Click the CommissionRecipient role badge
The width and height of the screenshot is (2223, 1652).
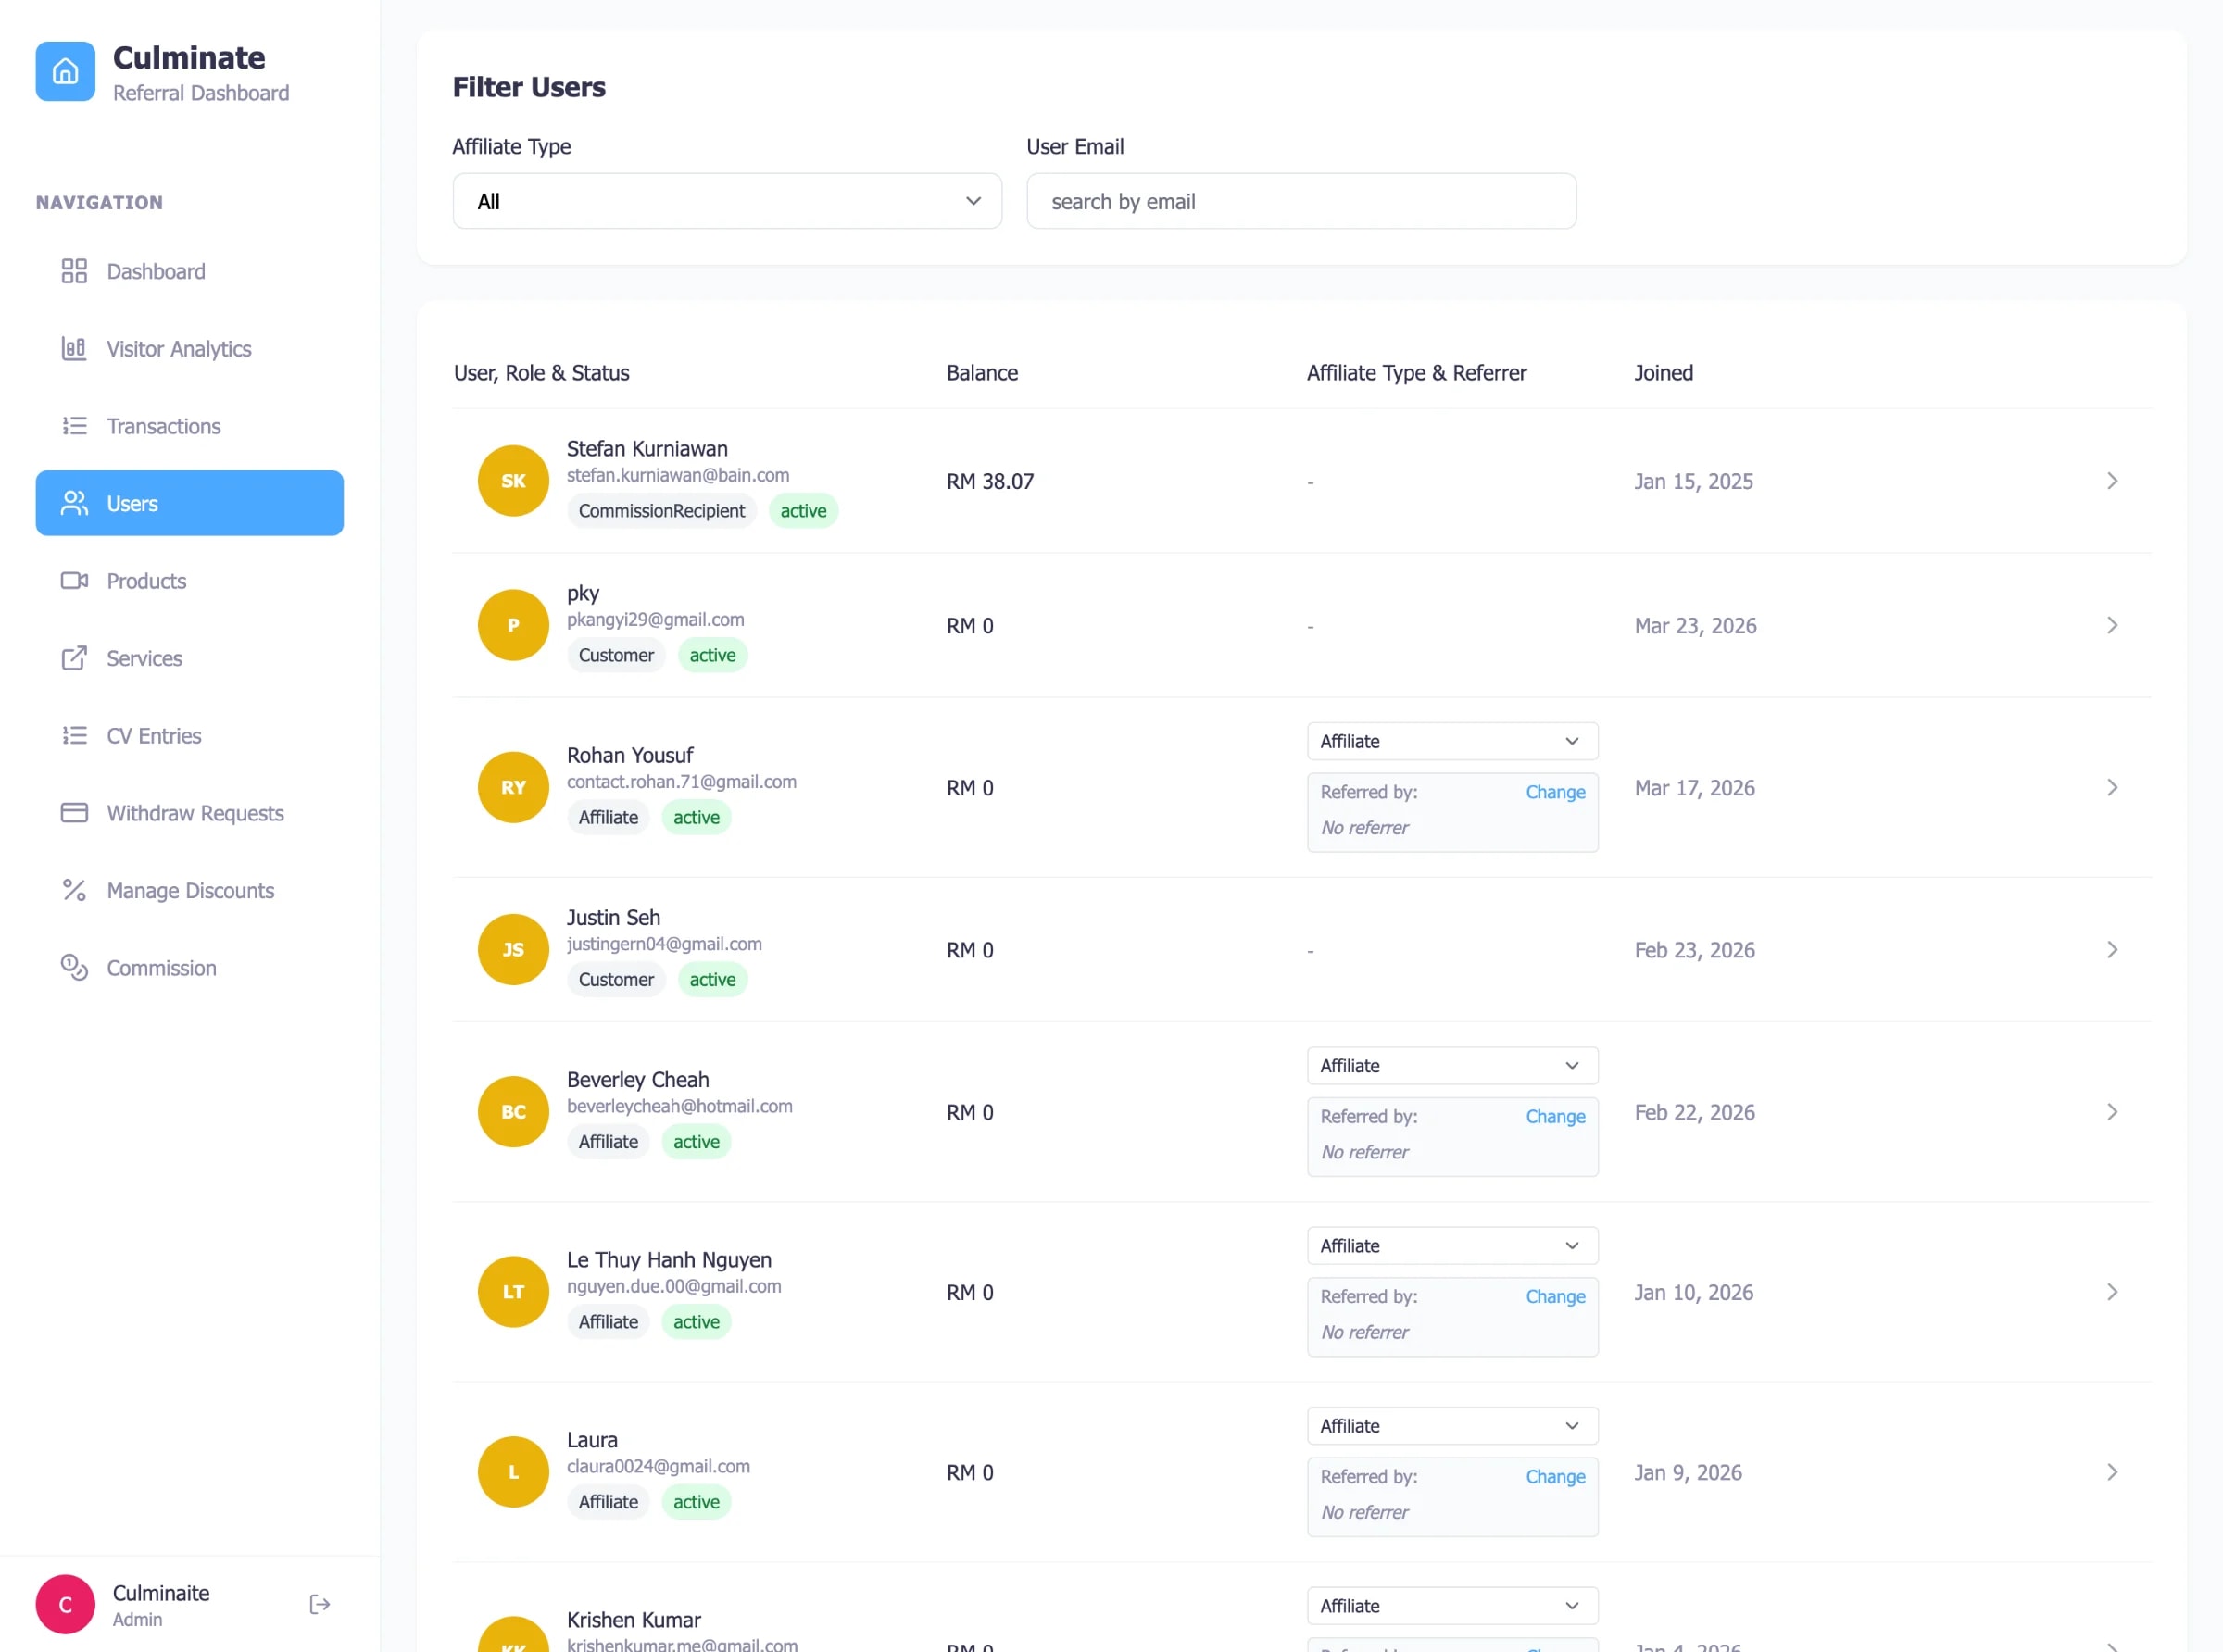(661, 511)
